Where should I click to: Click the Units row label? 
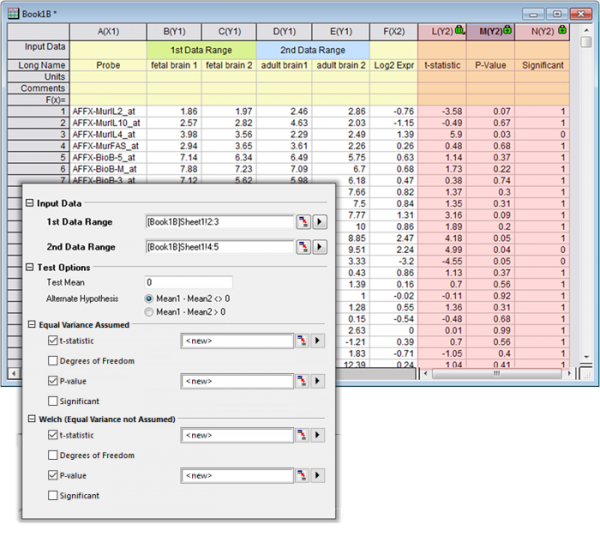point(38,77)
